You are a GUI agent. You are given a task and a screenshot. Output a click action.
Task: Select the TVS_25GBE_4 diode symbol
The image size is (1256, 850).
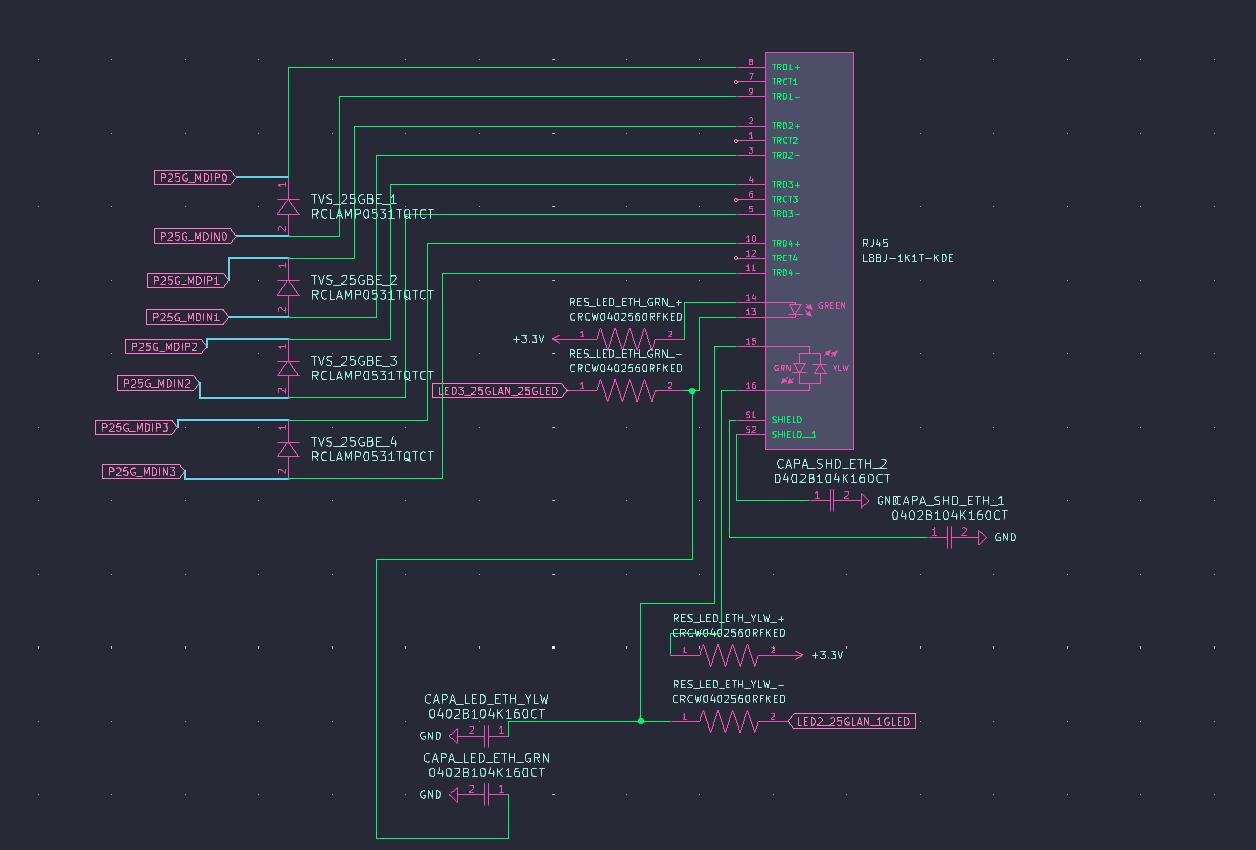pyautogui.click(x=288, y=451)
